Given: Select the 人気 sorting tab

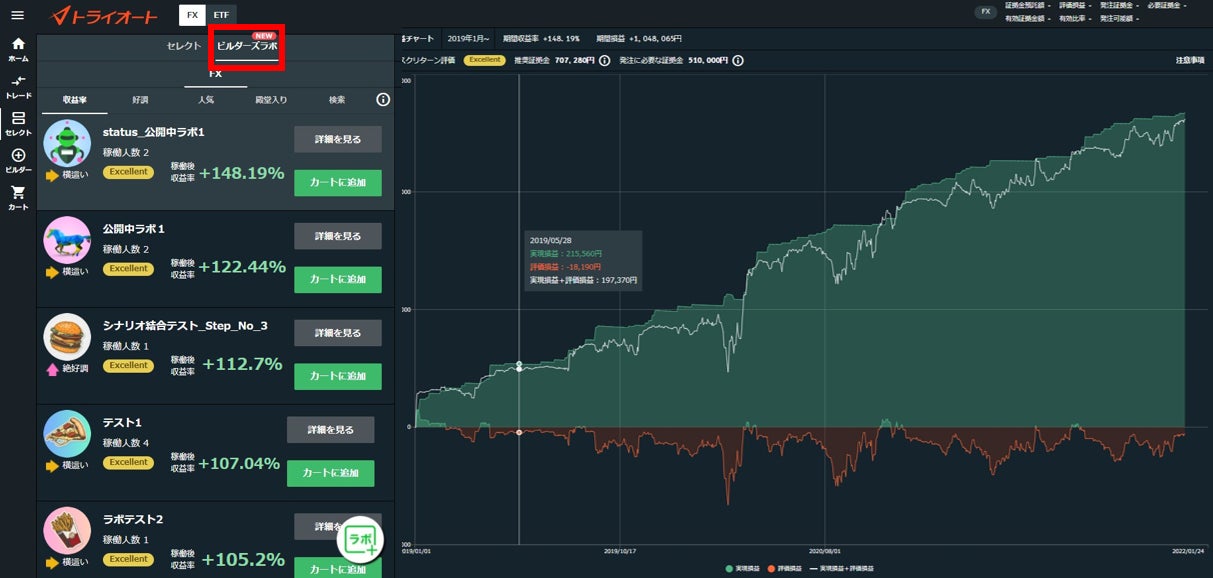Looking at the screenshot, I should 206,100.
